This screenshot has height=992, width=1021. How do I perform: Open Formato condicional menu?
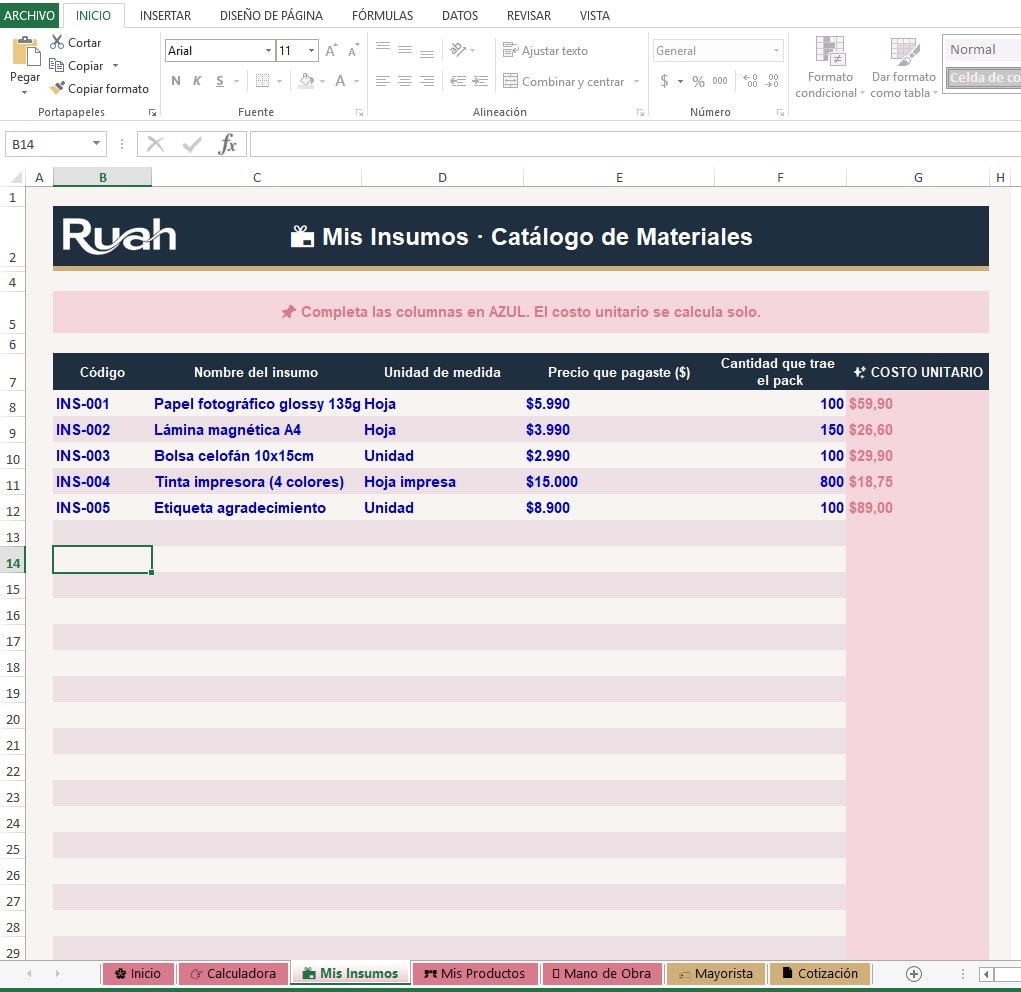coord(830,68)
